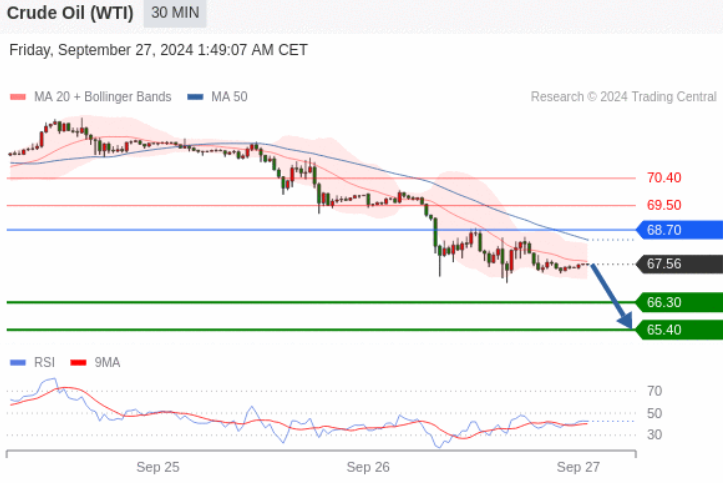This screenshot has width=723, height=483.
Task: Toggle the 9MA legend entry
Action: click(95, 363)
